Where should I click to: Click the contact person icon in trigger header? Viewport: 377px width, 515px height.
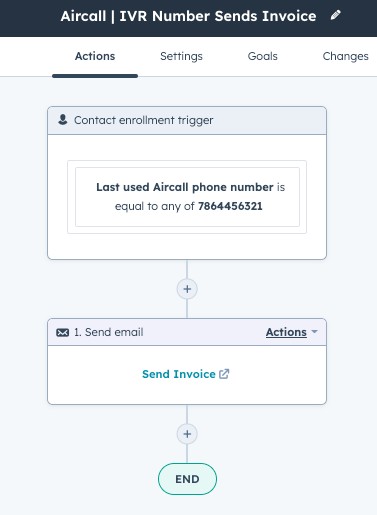pyautogui.click(x=63, y=120)
